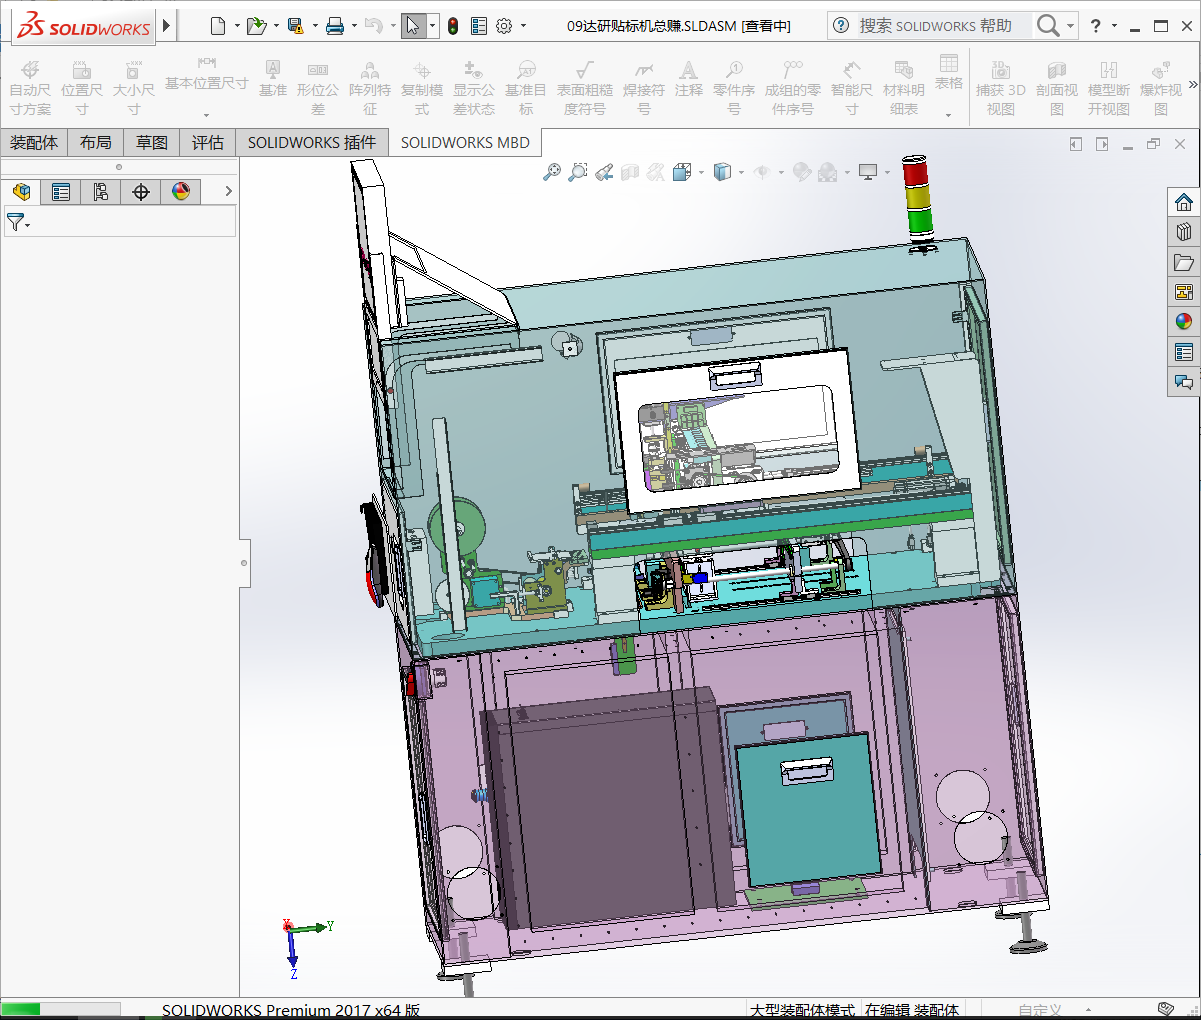Screen dimensions: 1201x1020
Task: Open SOLIDWORKS Resources home icon in task pane
Action: pyautogui.click(x=1184, y=202)
